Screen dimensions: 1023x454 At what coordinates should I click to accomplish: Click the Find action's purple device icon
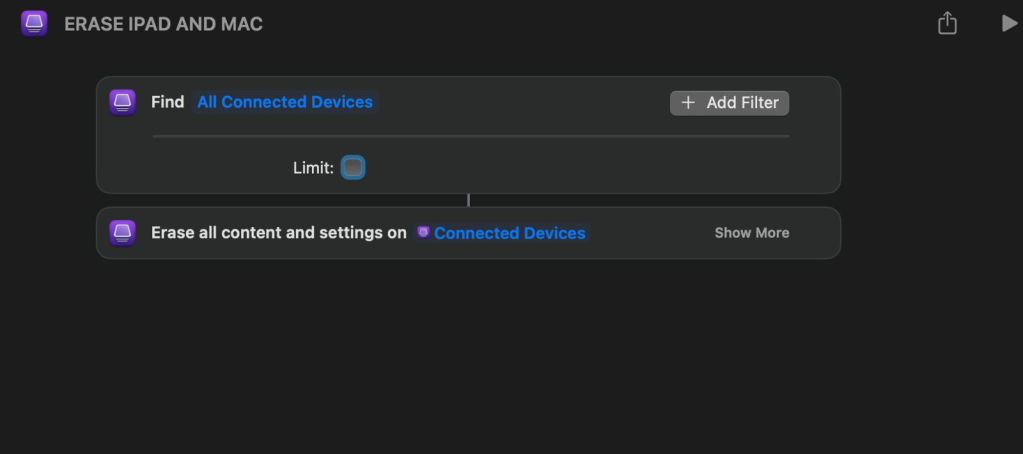(122, 102)
